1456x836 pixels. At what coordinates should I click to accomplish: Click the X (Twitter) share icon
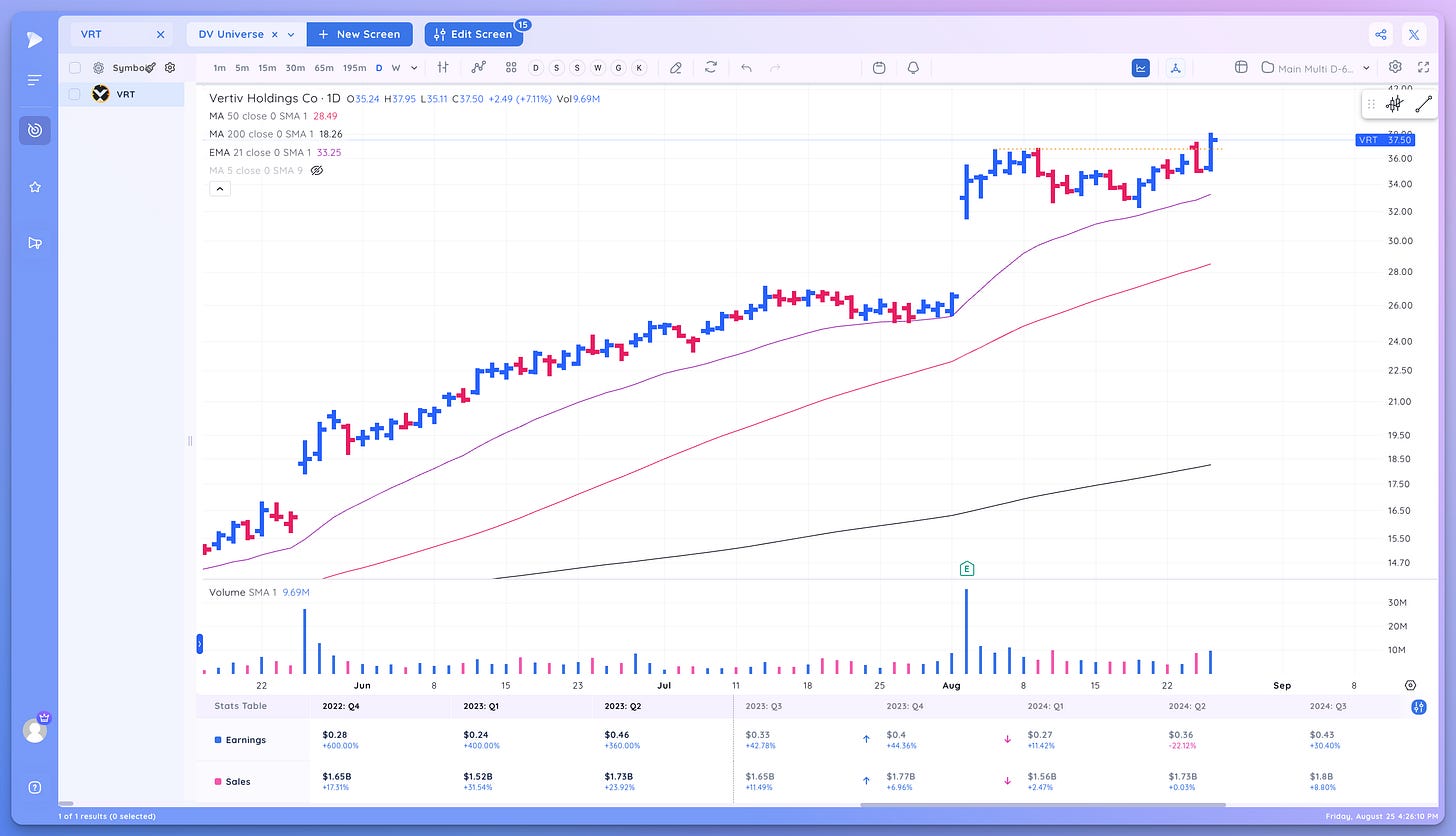[x=1414, y=34]
